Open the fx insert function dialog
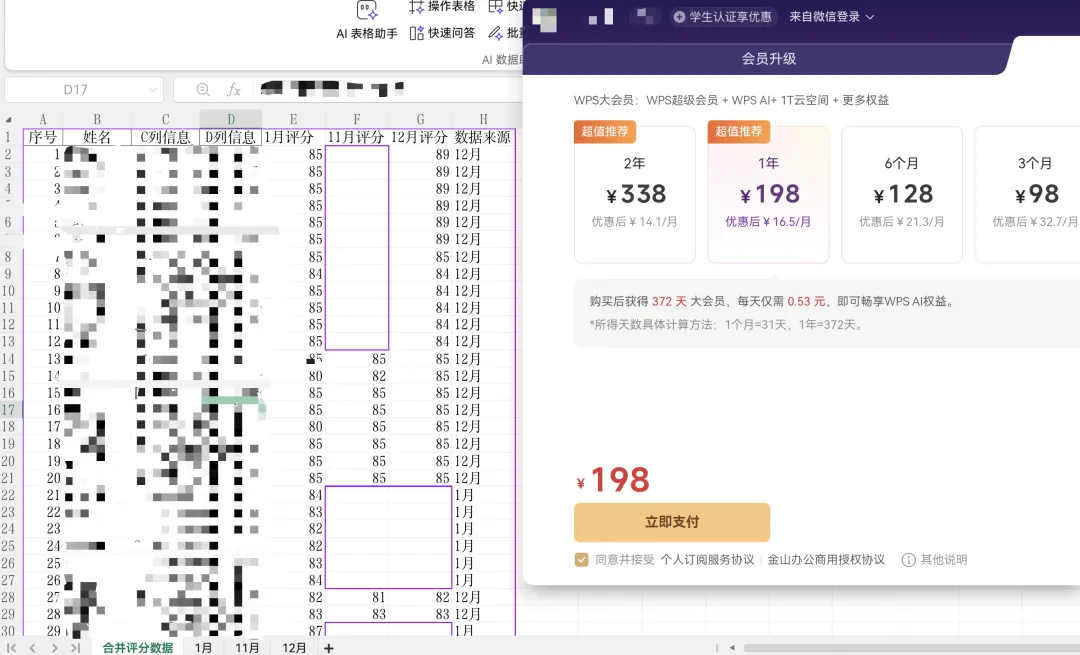 (x=234, y=90)
